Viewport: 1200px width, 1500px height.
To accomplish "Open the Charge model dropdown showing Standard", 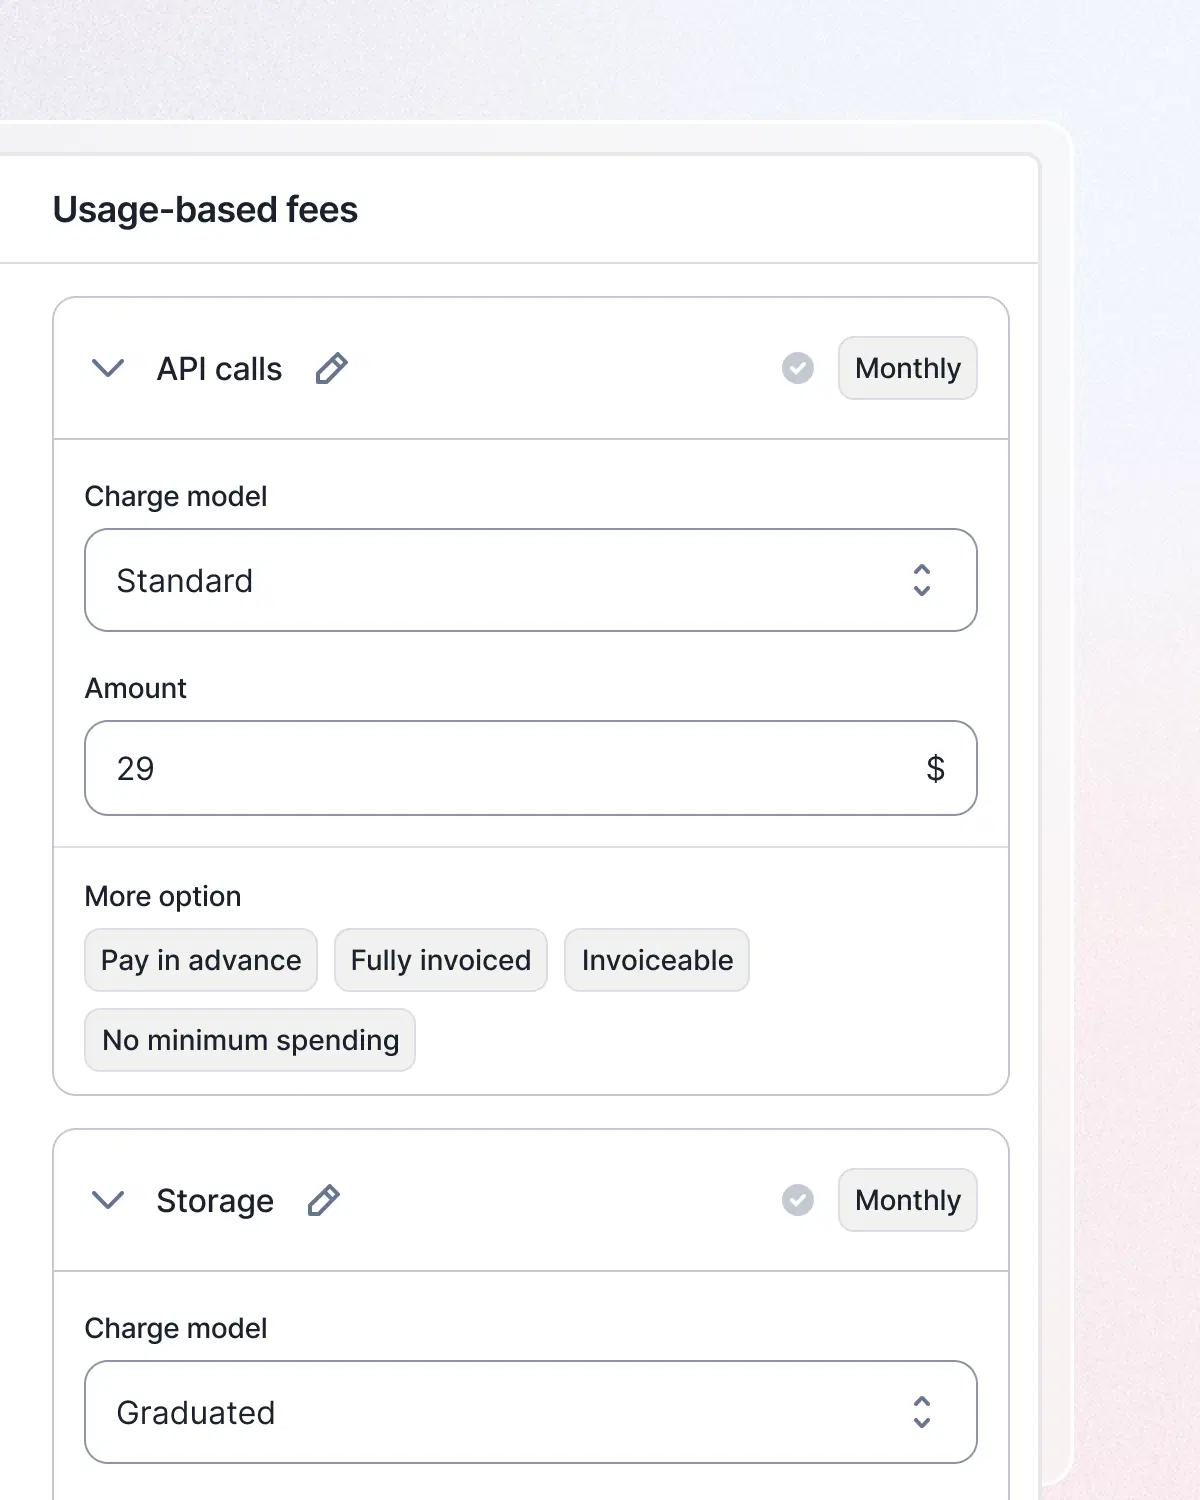I will (x=530, y=580).
